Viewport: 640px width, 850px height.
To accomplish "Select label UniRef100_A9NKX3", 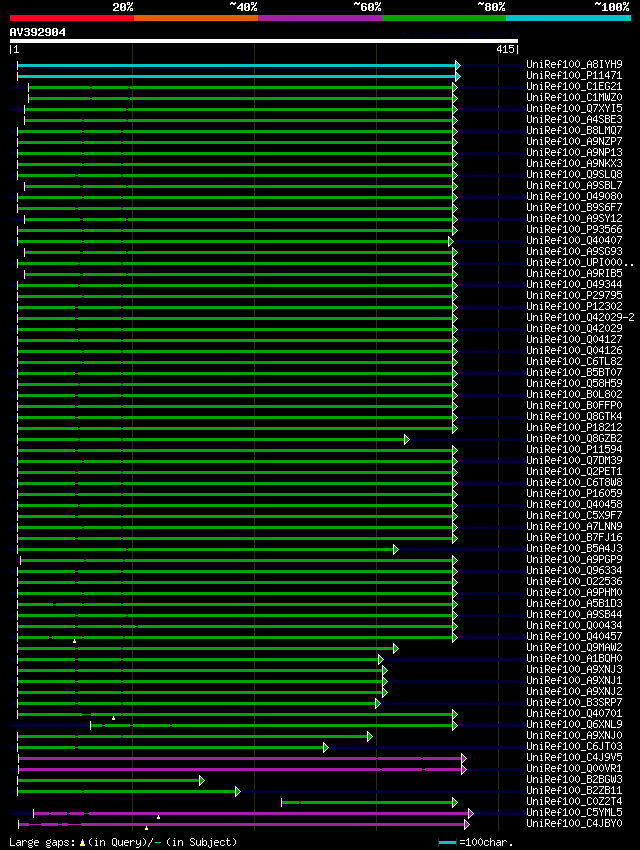I will coord(574,163).
